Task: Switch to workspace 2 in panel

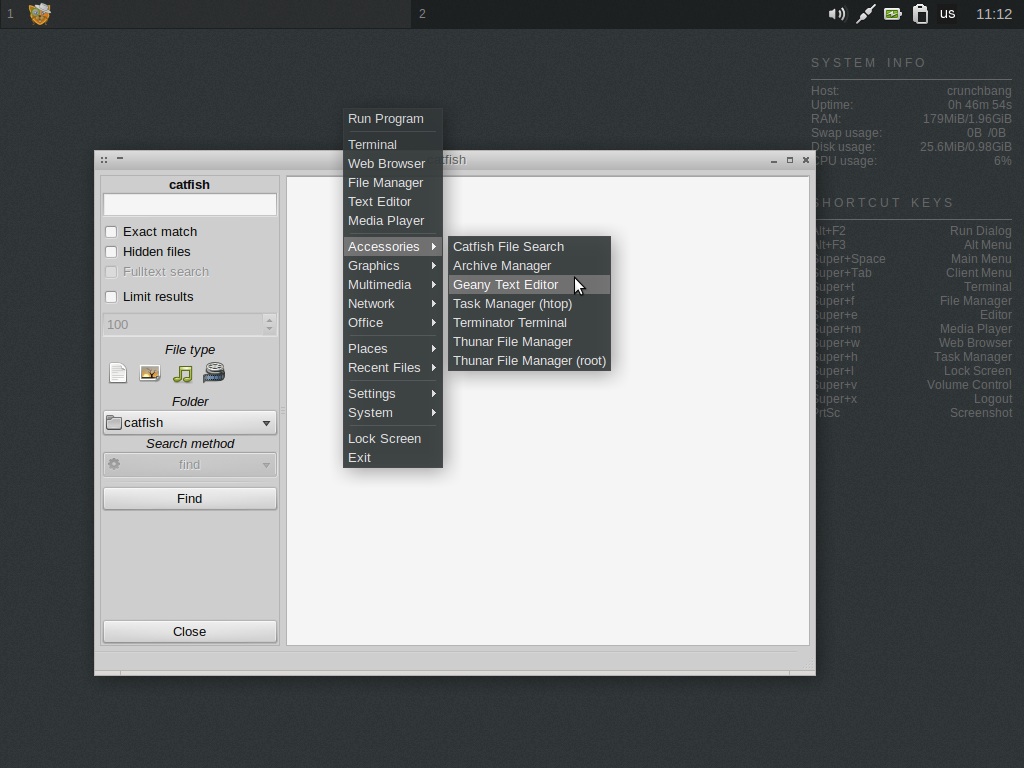Action: click(422, 14)
